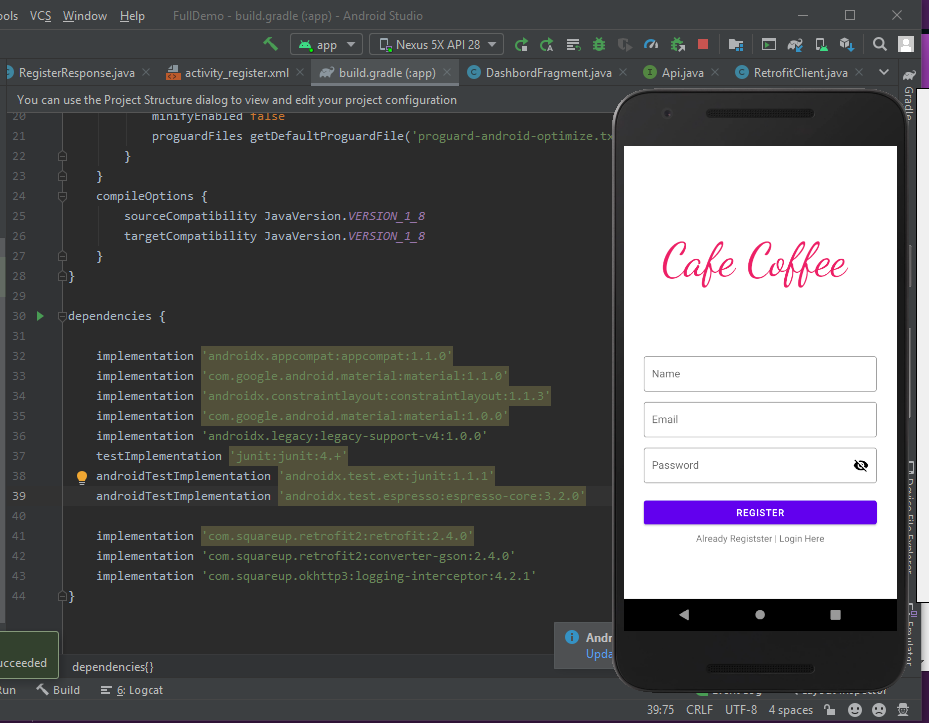Click the Email field in emulator
Image resolution: width=929 pixels, height=723 pixels.
pyautogui.click(x=760, y=420)
